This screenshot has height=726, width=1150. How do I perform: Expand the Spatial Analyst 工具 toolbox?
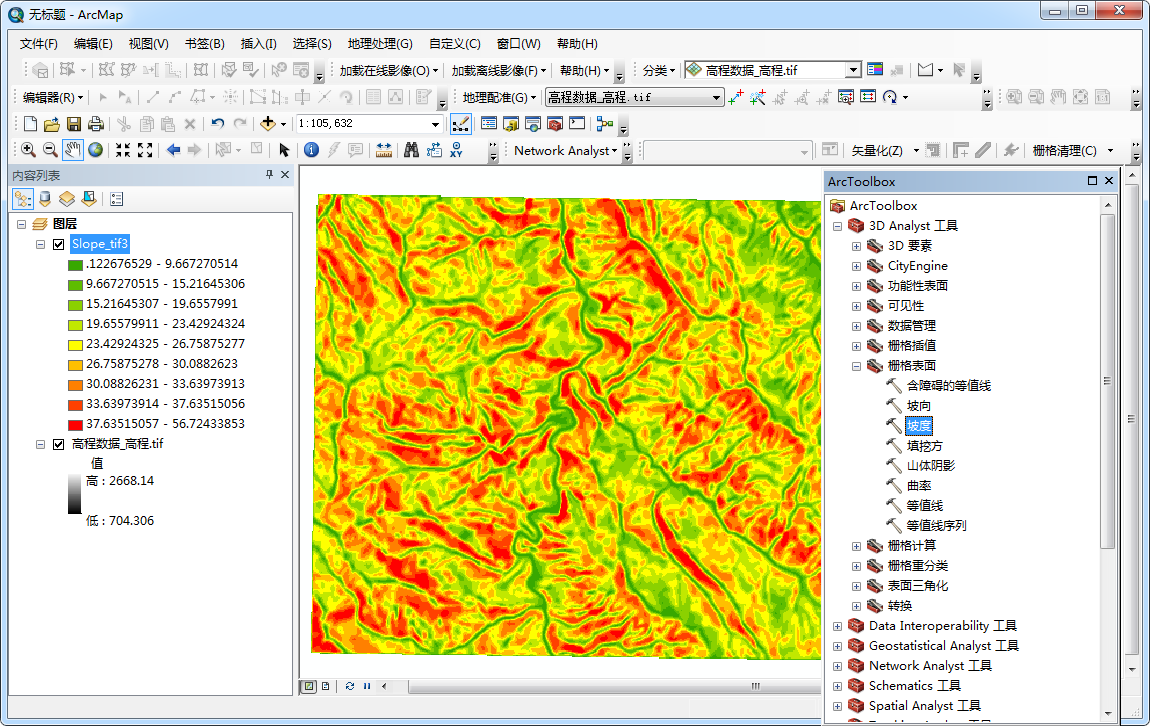pos(837,706)
